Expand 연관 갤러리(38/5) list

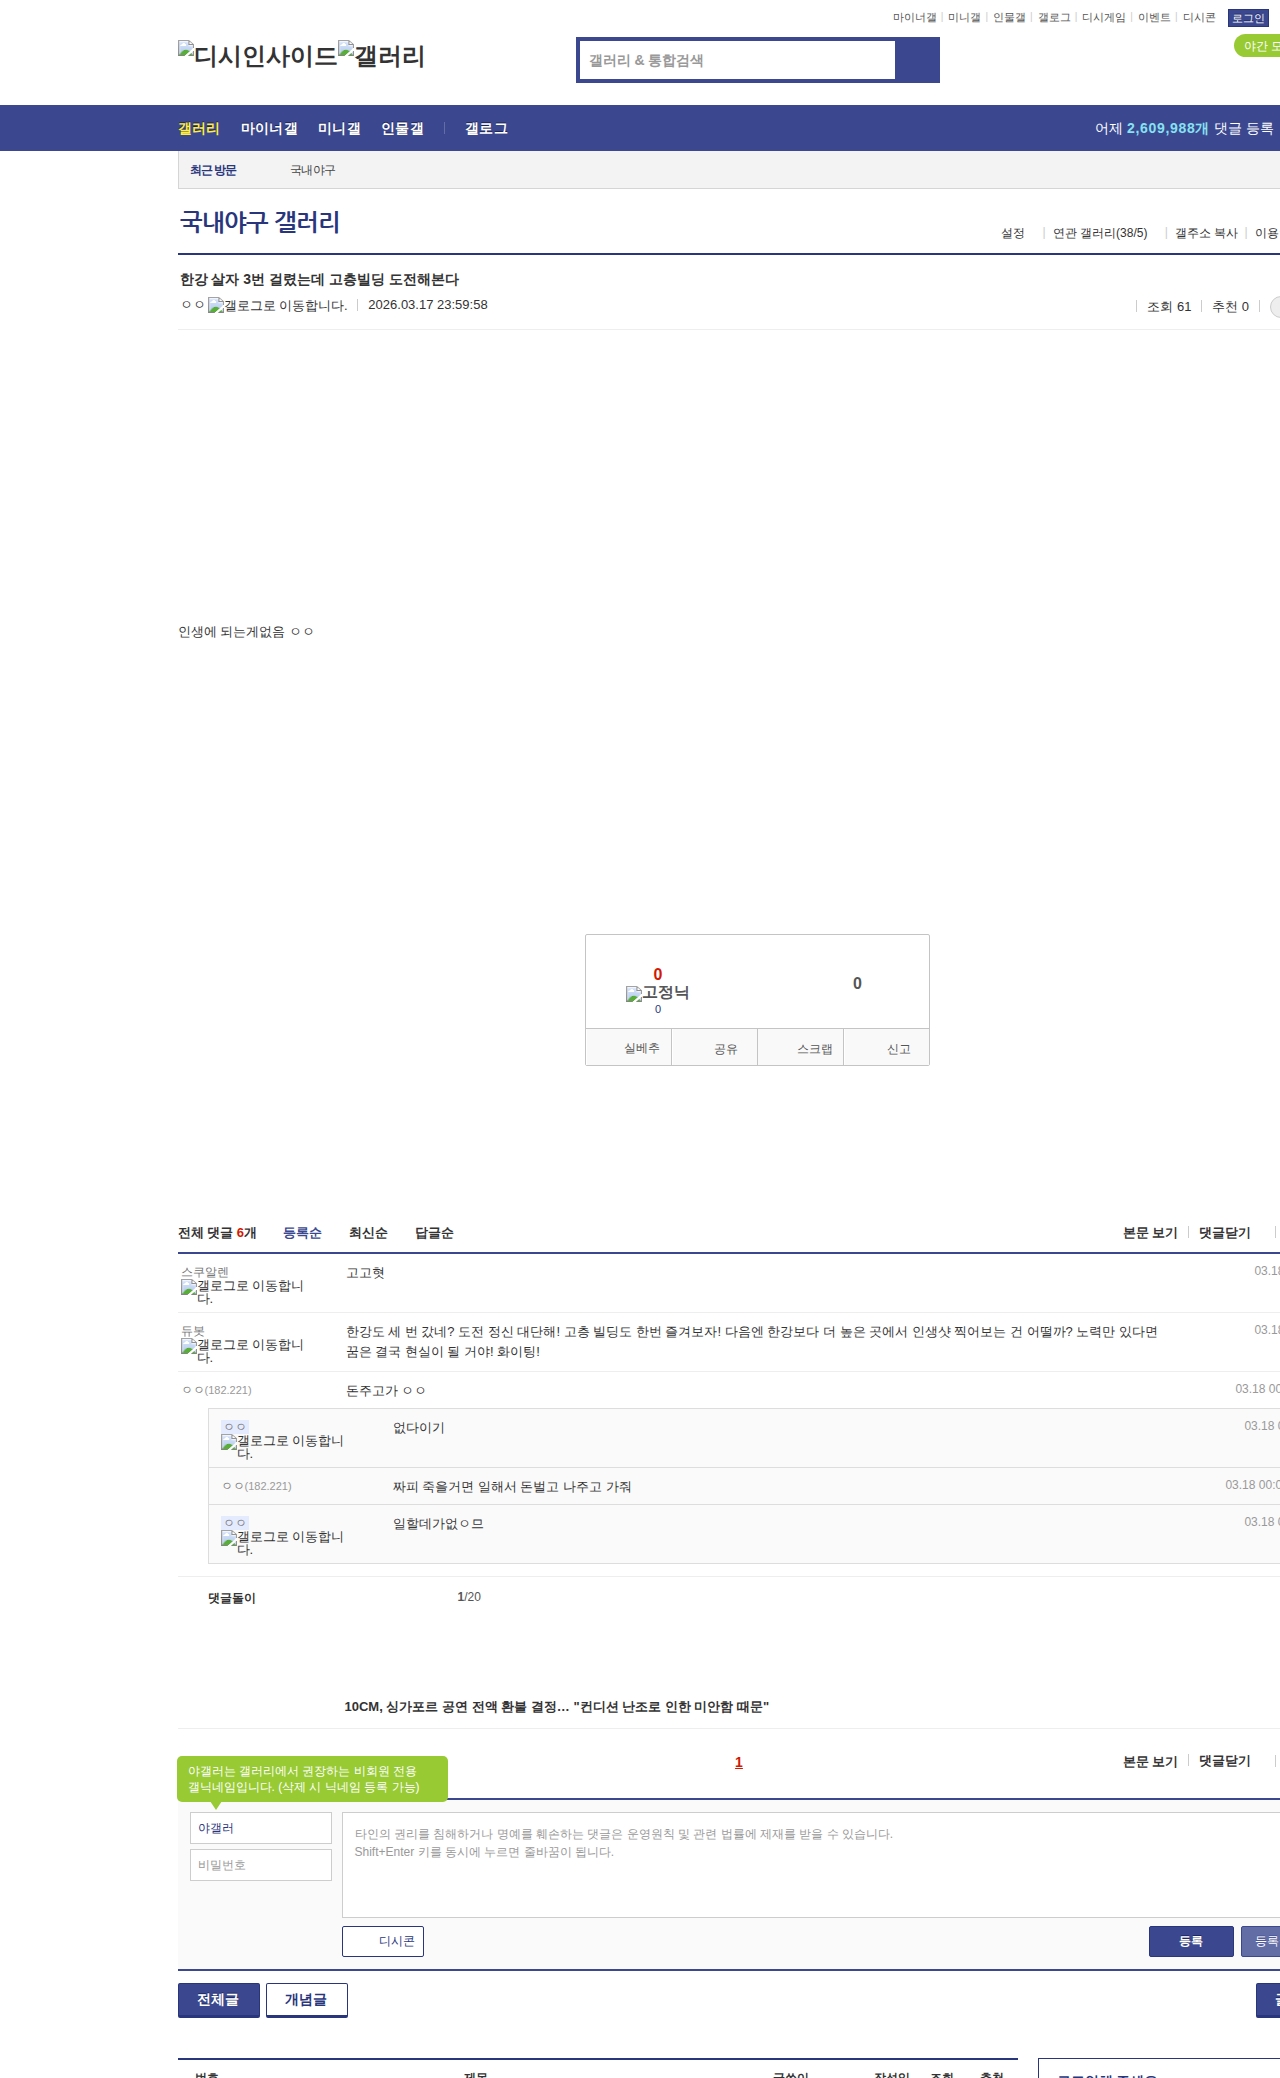(x=1100, y=233)
